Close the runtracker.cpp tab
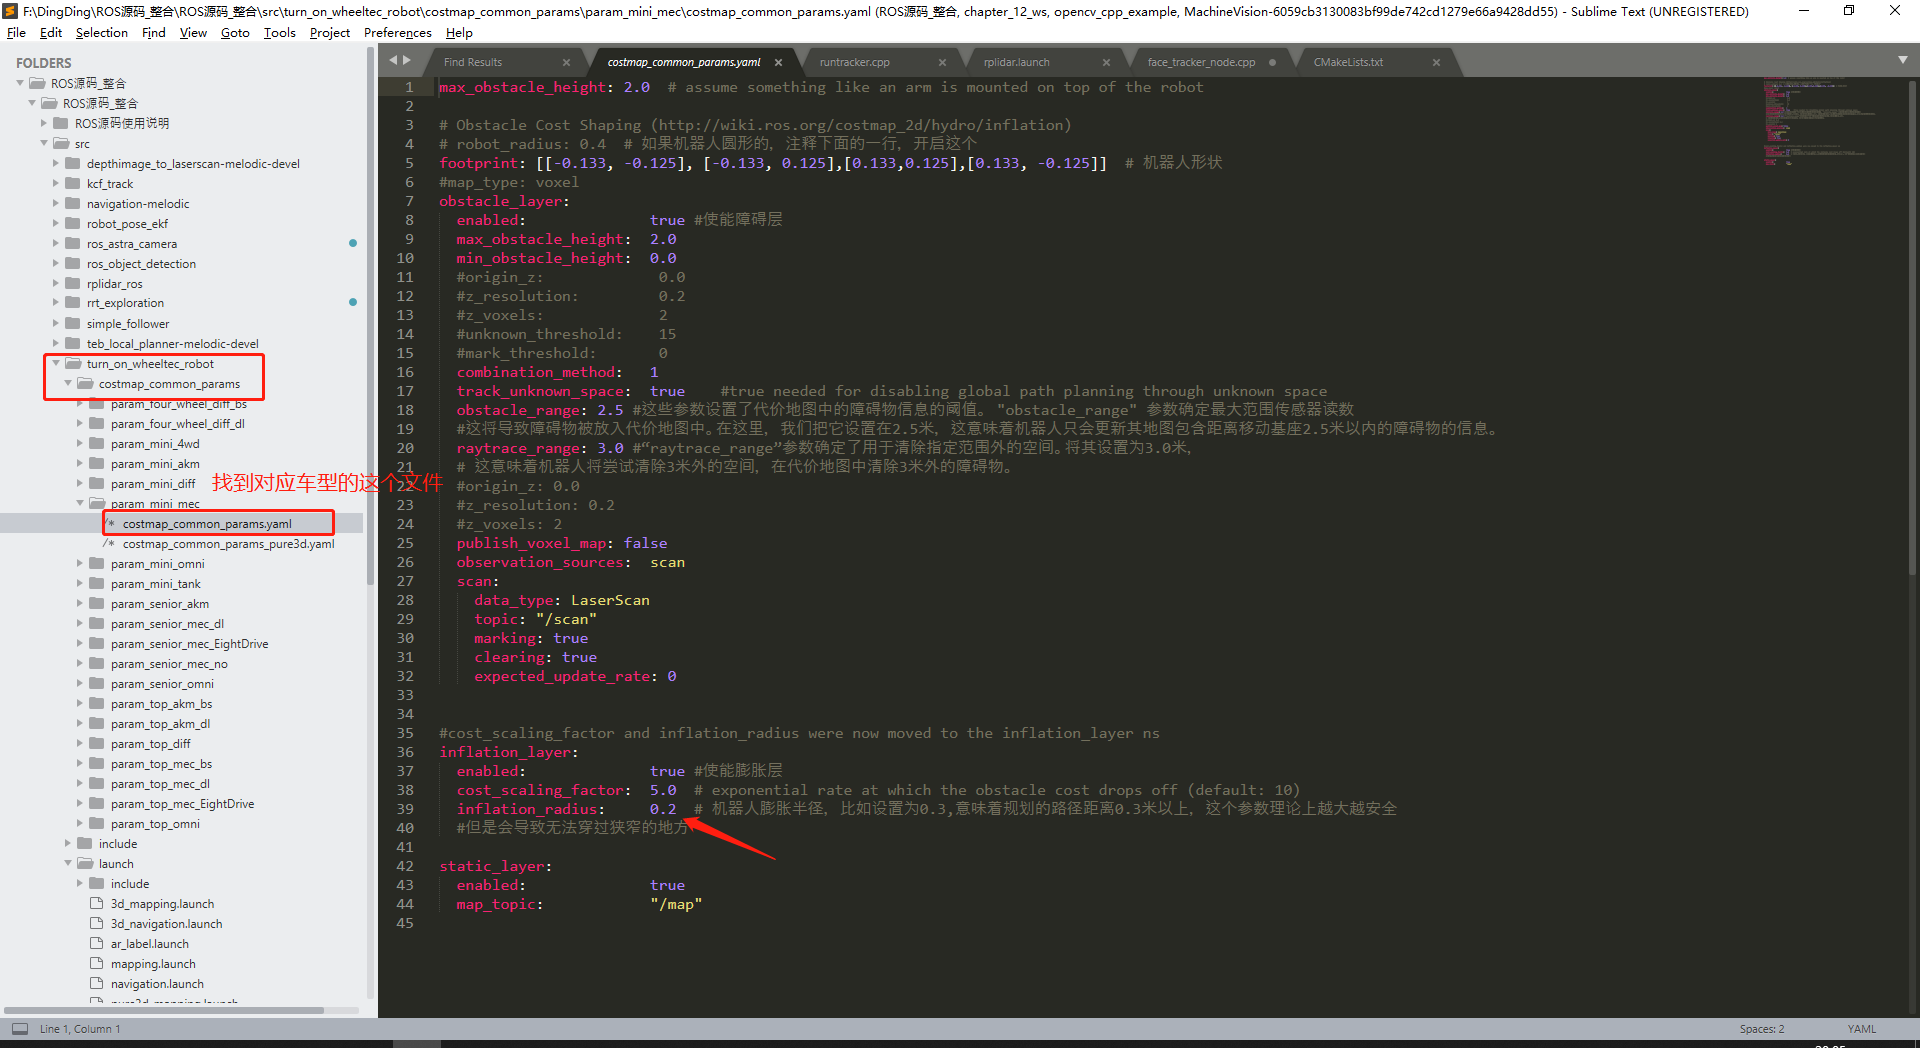The image size is (1920, 1048). [x=942, y=62]
